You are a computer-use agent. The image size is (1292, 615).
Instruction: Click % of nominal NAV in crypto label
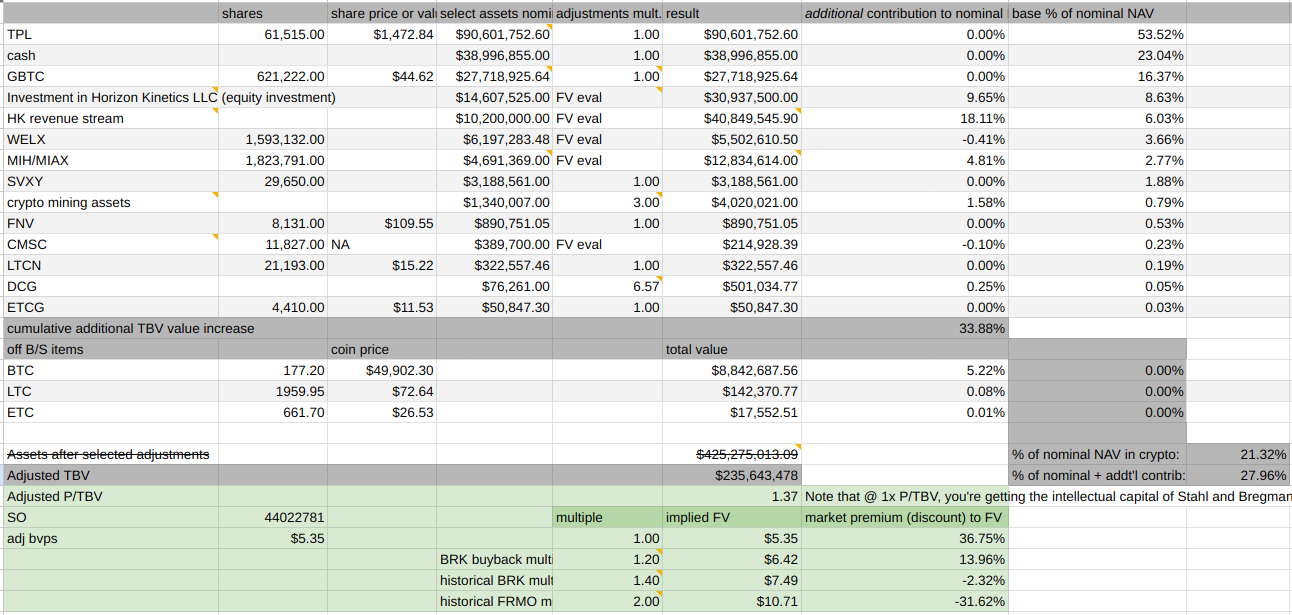coord(1097,454)
